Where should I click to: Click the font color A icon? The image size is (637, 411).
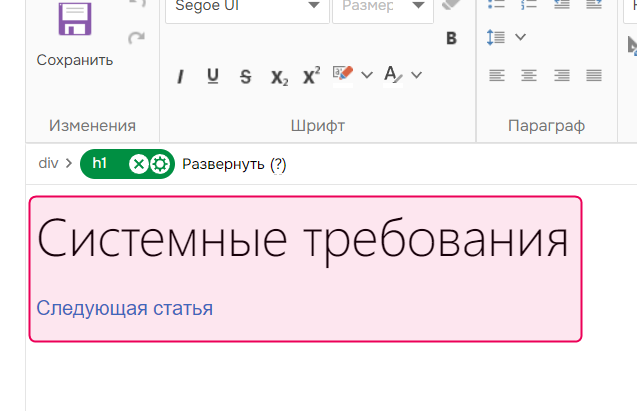pyautogui.click(x=393, y=75)
